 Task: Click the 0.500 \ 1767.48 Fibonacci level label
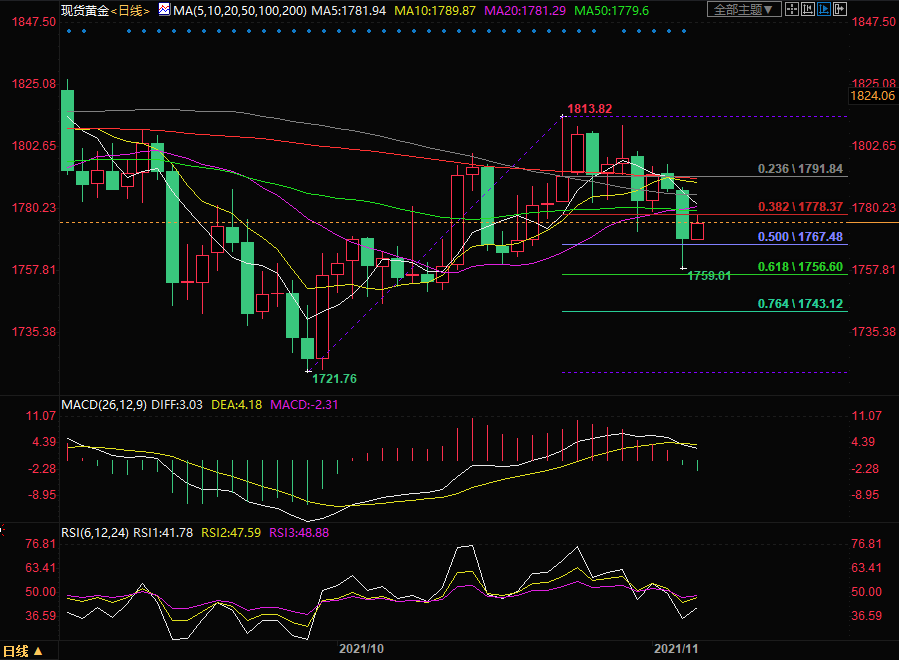[x=800, y=237]
